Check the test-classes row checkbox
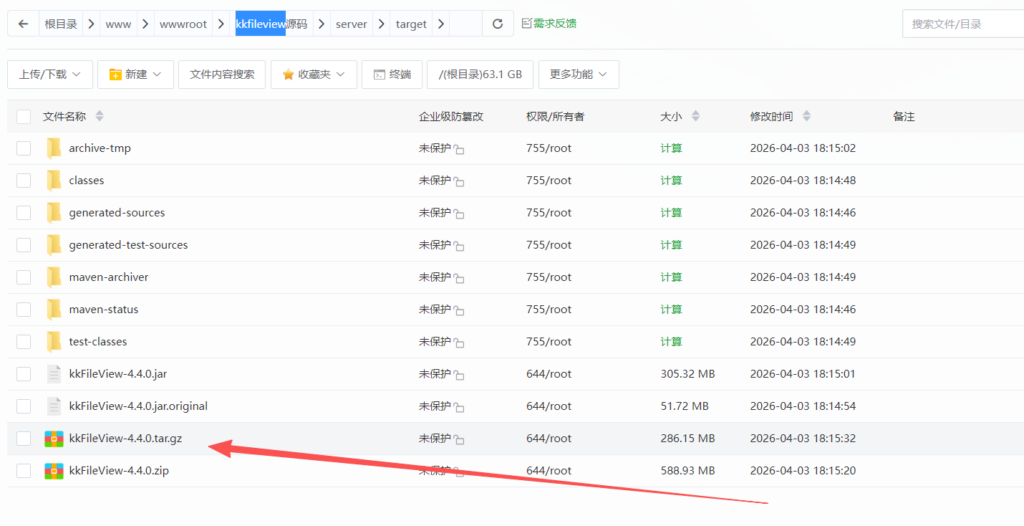1024x526 pixels. (x=24, y=342)
